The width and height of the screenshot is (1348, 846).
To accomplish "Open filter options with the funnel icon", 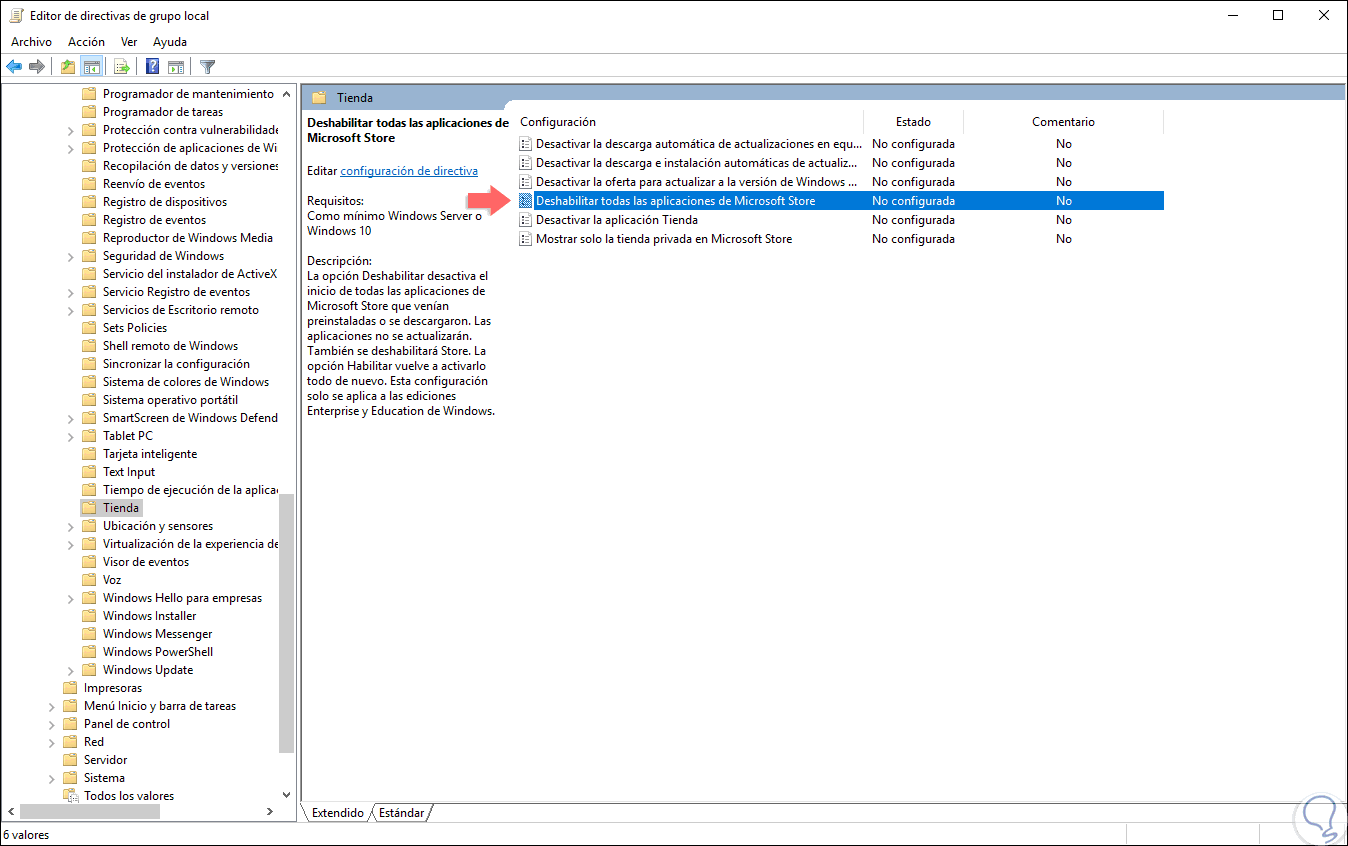I will tap(207, 67).
